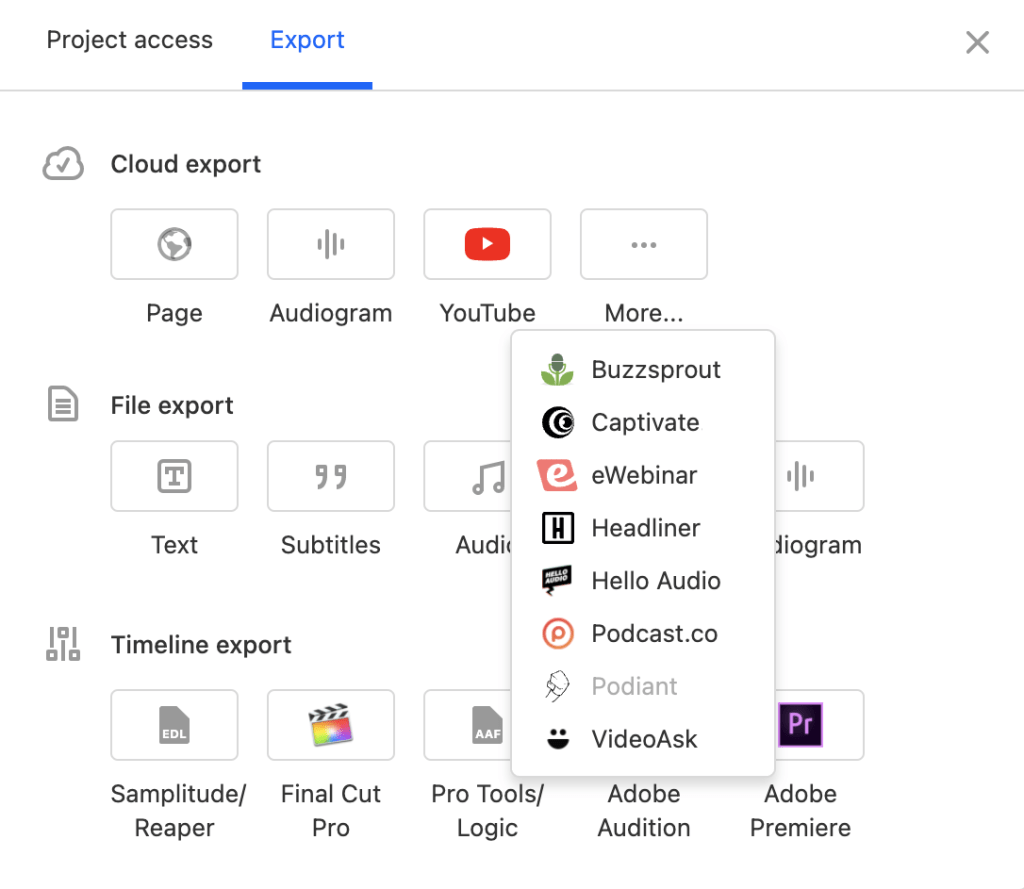Select Hello Audio export destination
Screen dimensions: 1024x889
pyautogui.click(x=643, y=581)
